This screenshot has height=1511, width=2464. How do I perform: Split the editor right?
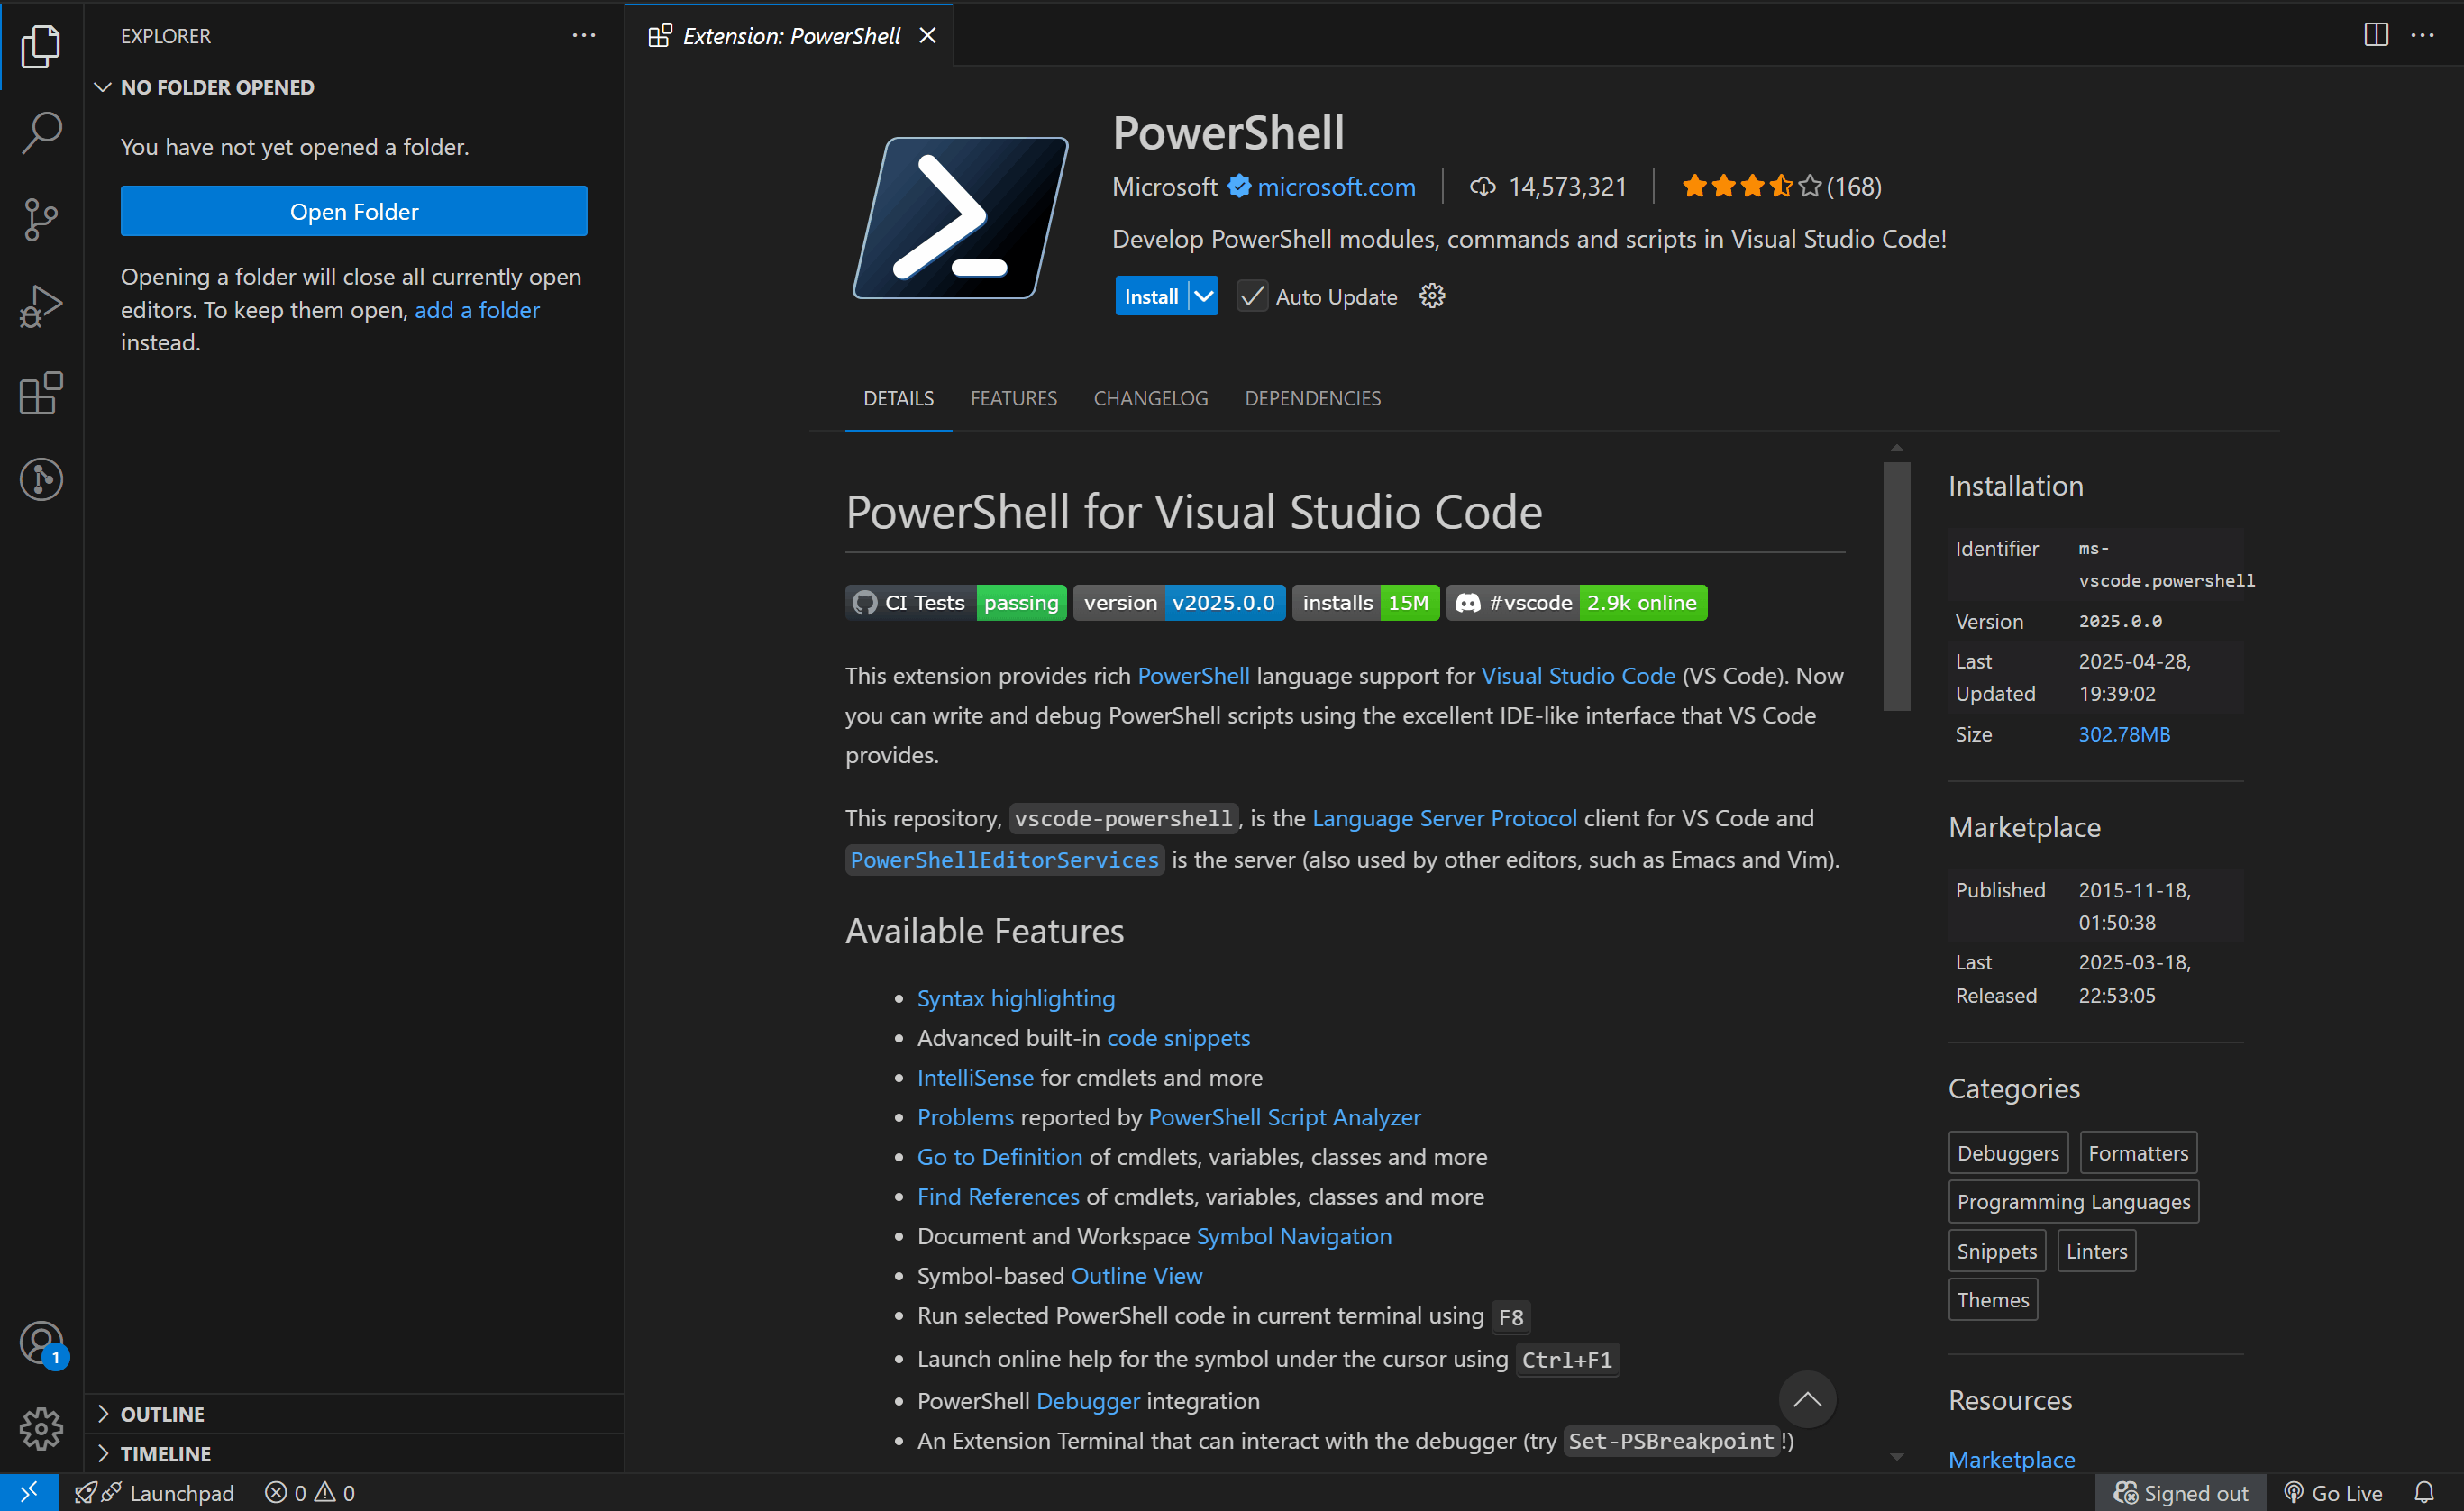2375,35
